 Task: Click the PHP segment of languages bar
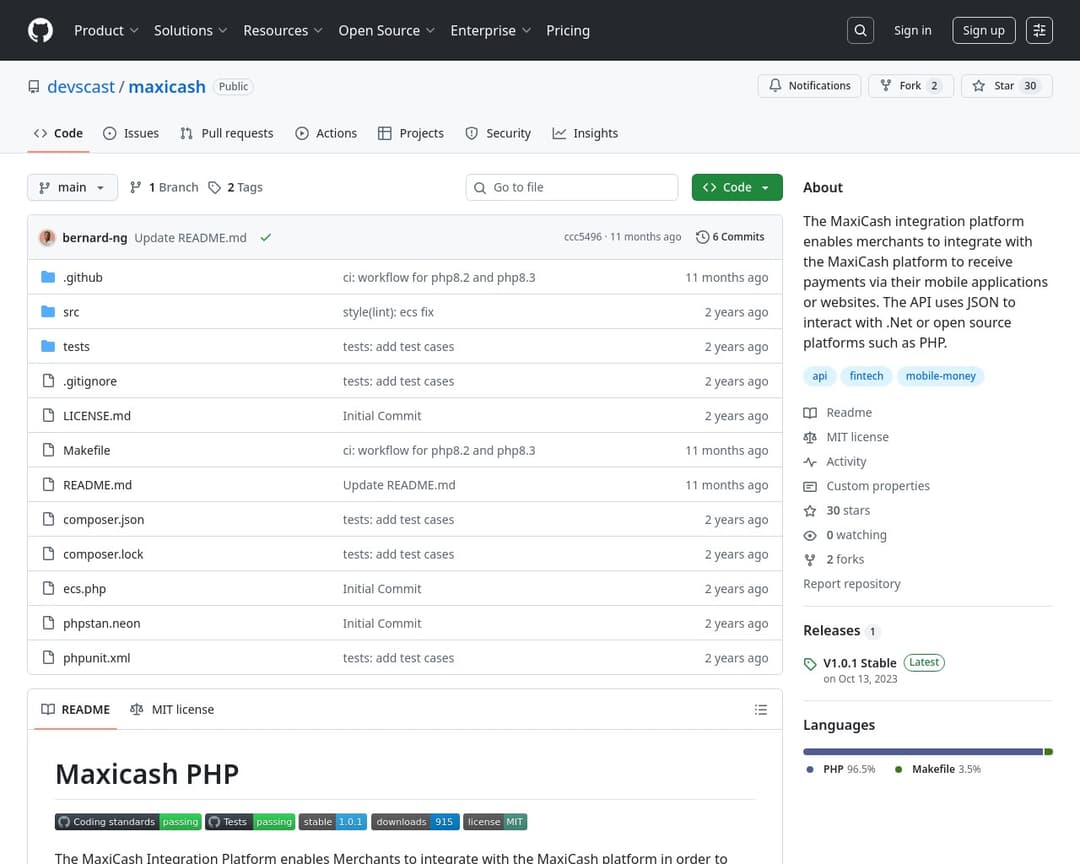[923, 752]
